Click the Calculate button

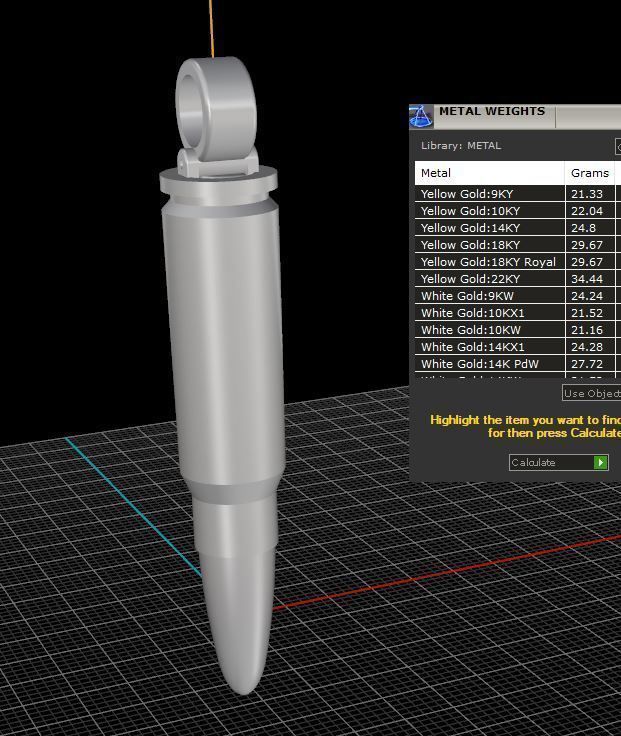coord(559,463)
